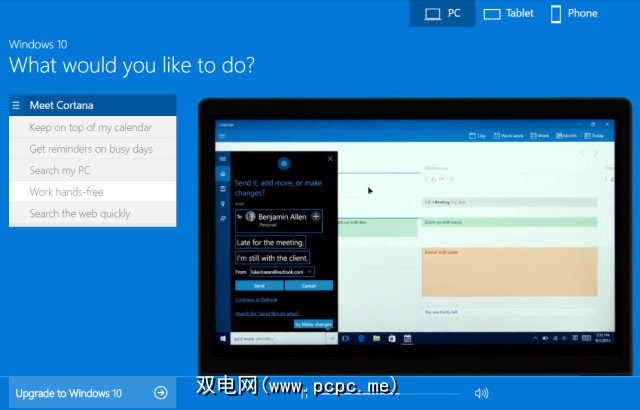The width and height of the screenshot is (640, 410).
Task: Open the Cortana Reminders lightbulb icon
Action: click(222, 204)
